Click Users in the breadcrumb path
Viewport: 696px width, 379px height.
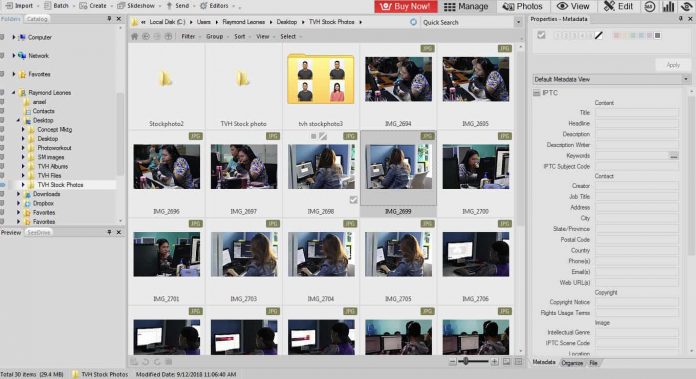(x=204, y=22)
